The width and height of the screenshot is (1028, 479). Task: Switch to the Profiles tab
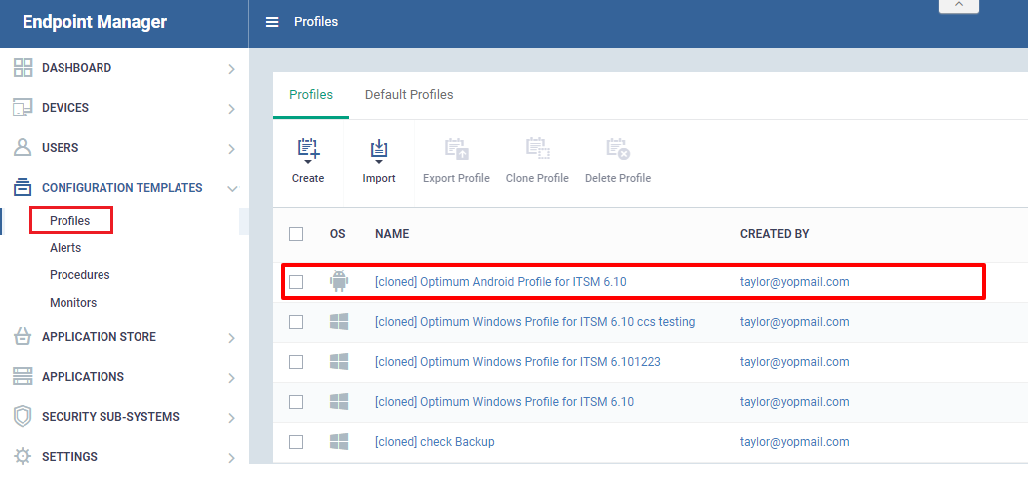coord(311,94)
